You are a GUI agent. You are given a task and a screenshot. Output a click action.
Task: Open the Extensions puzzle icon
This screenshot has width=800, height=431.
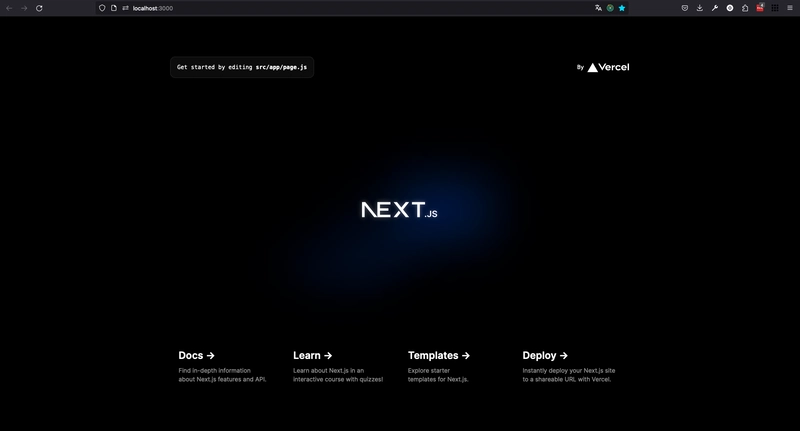tap(745, 8)
